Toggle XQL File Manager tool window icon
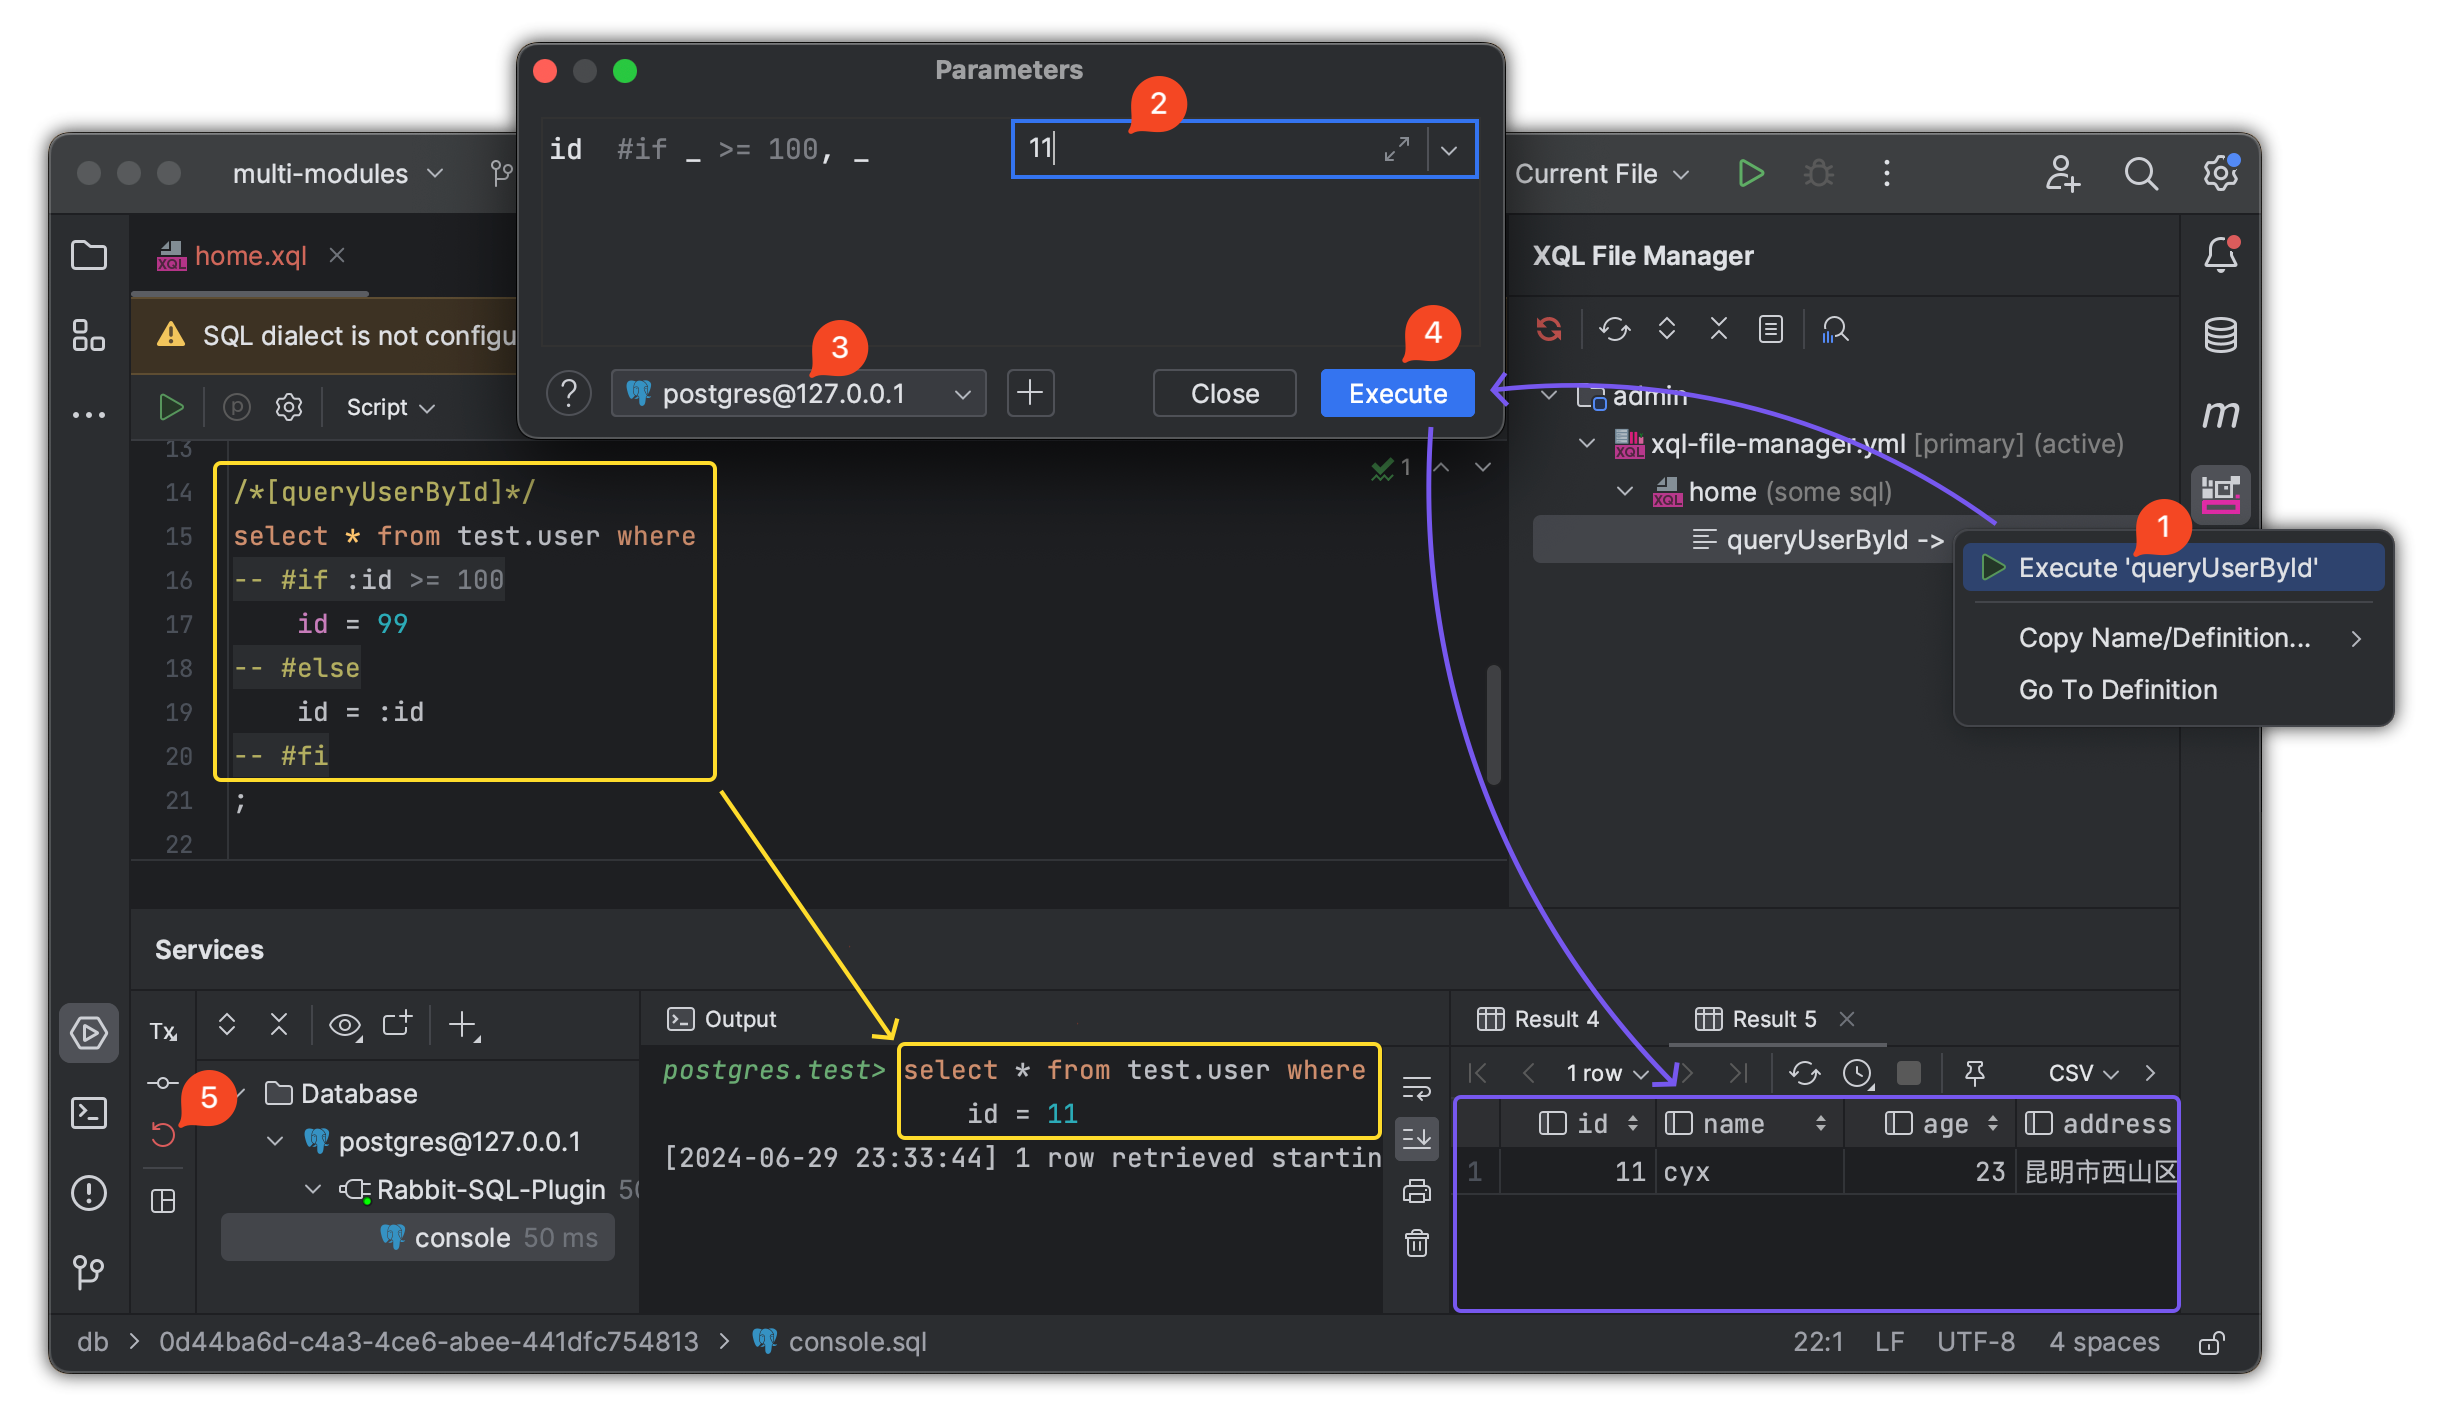 coord(2220,494)
